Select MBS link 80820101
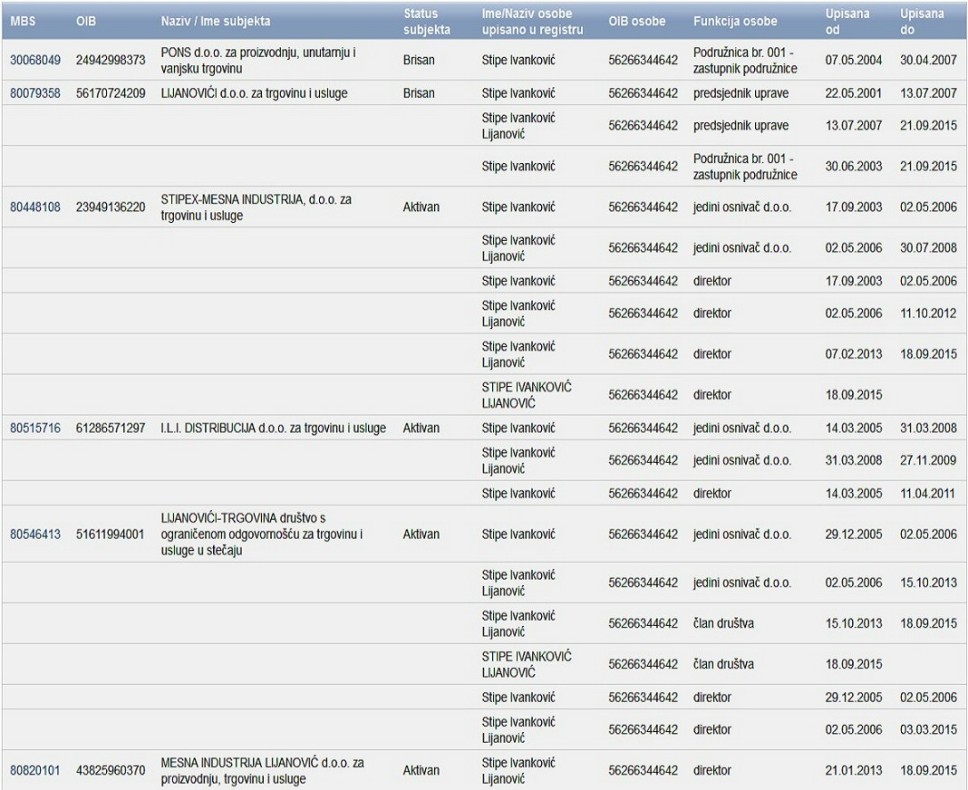The height and width of the screenshot is (790, 968). (x=35, y=771)
